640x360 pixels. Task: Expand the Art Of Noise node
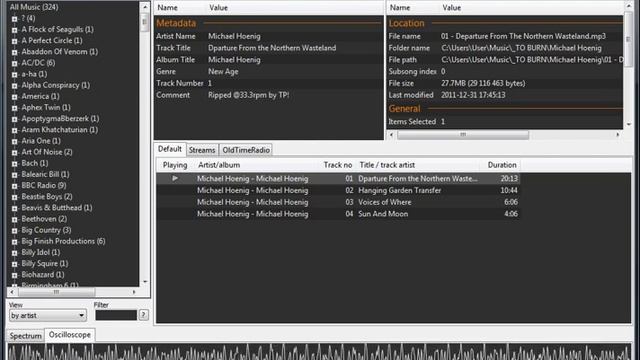click(x=14, y=152)
